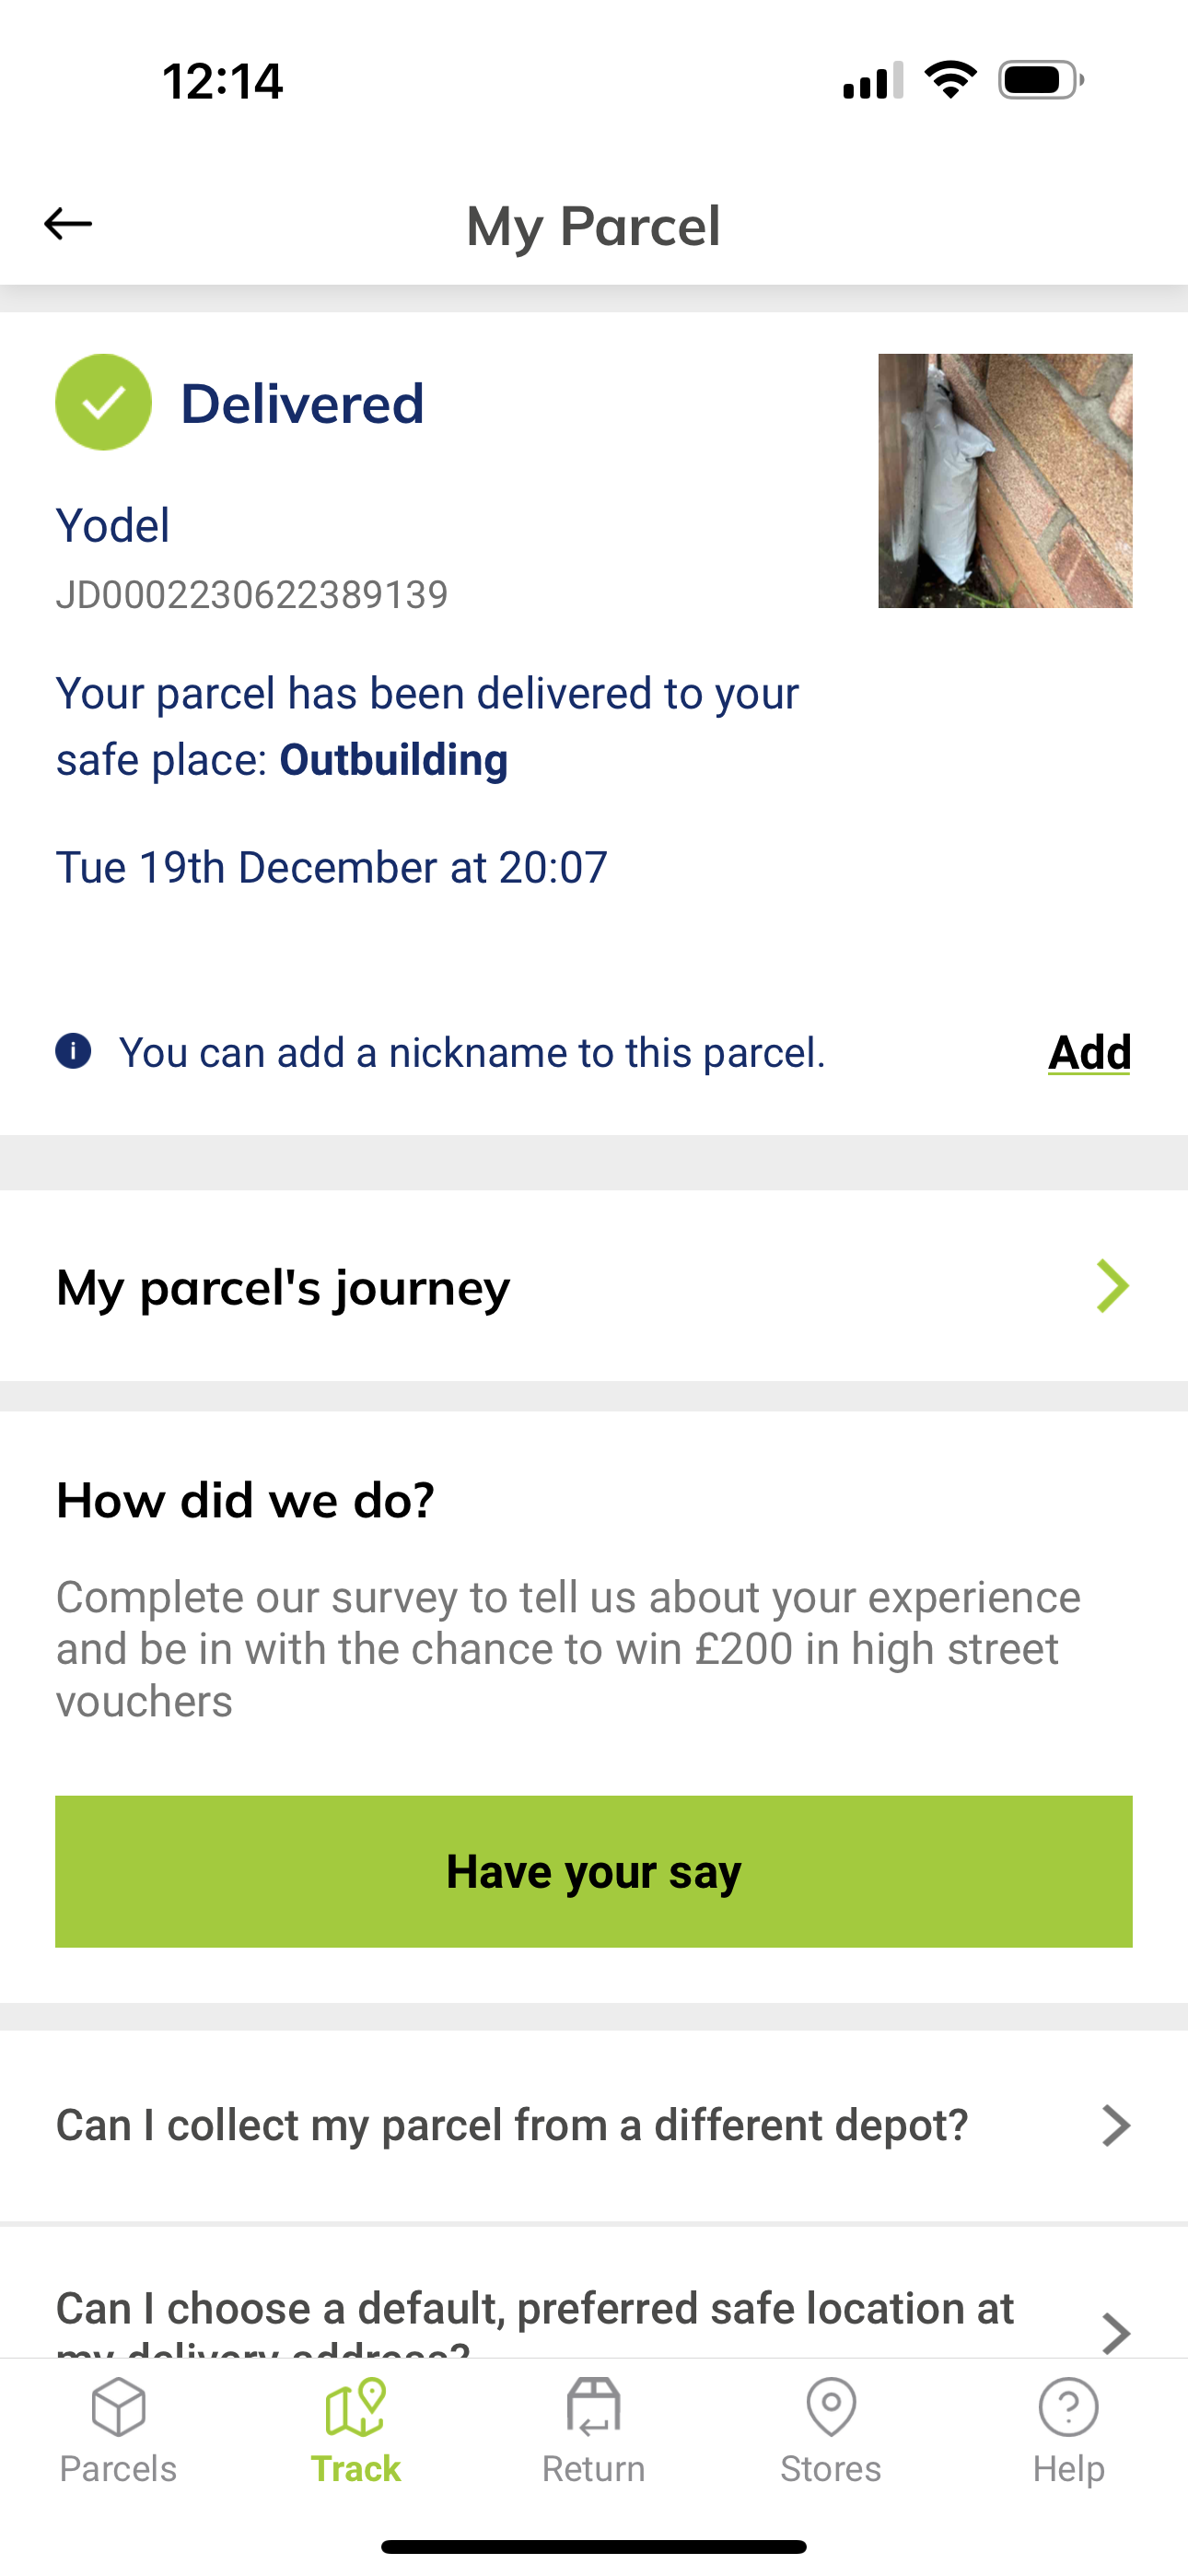1188x2576 pixels.
Task: Open the Parcels box icon
Action: 118,2407
